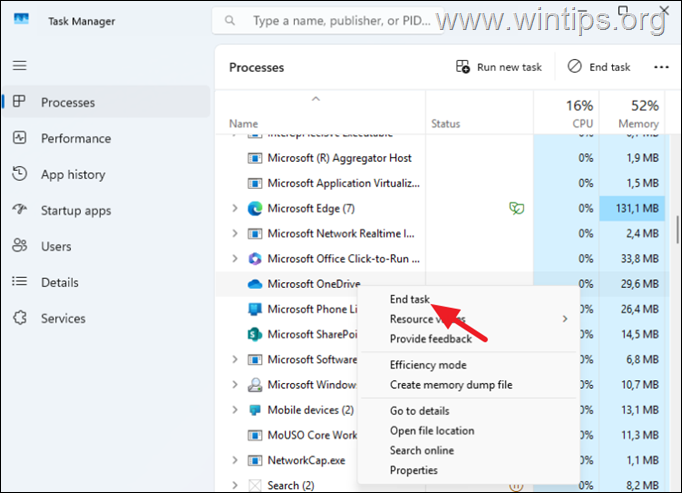
Task: Expand the Microsoft Software row
Action: (x=235, y=359)
